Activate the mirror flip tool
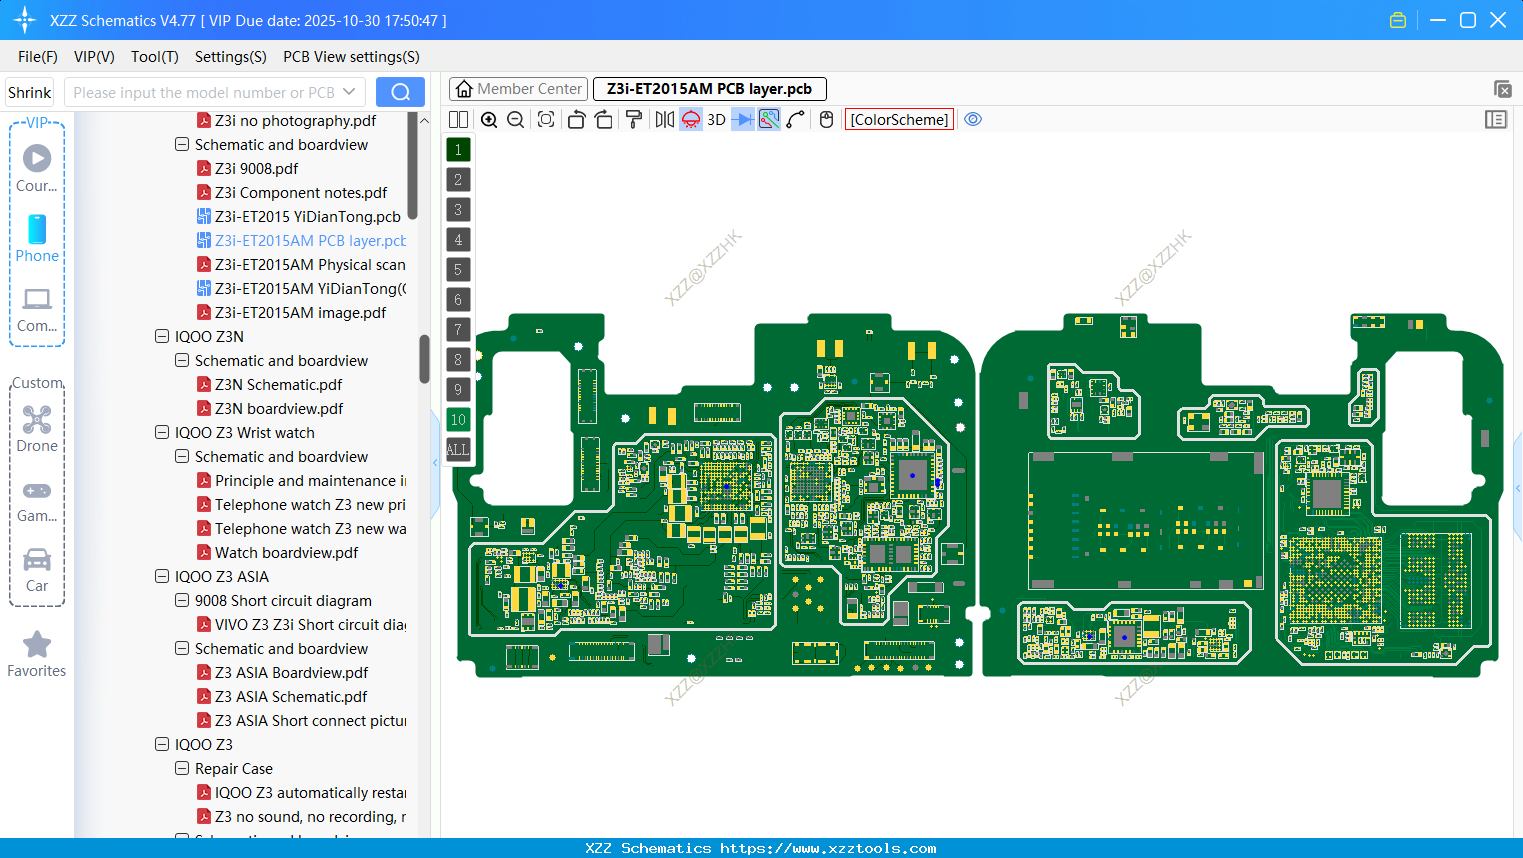This screenshot has width=1523, height=858. (x=663, y=119)
